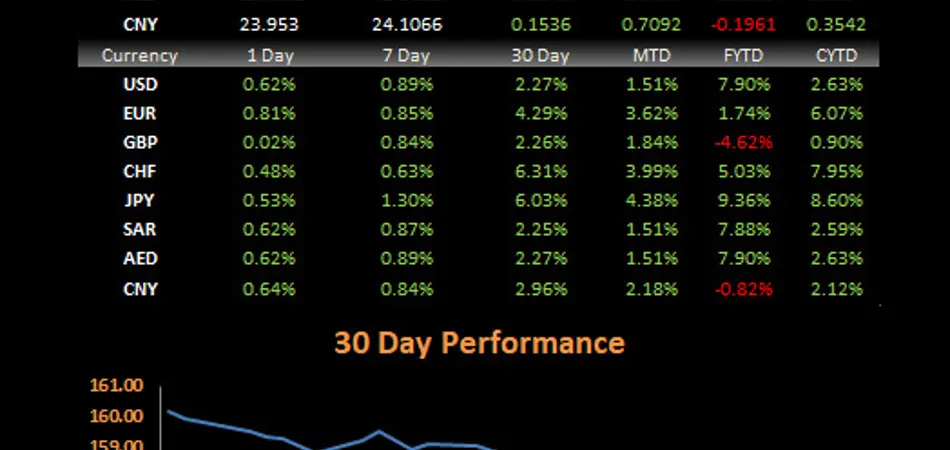The height and width of the screenshot is (450, 950).
Task: Select the USD row label
Action: tap(139, 85)
